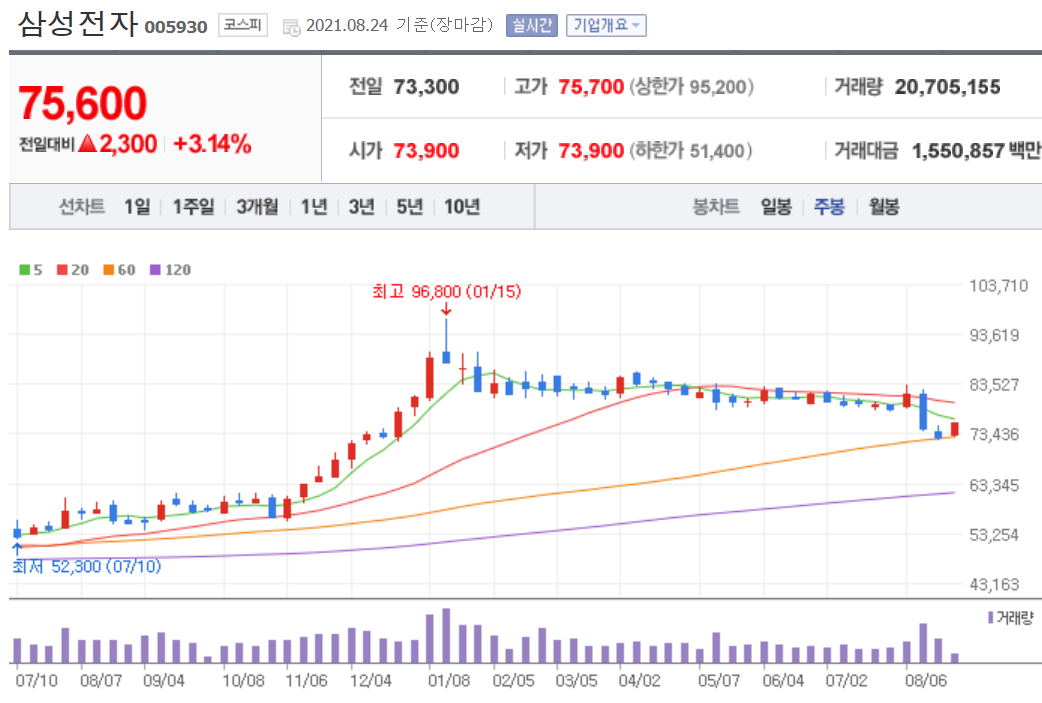
Task: Click the 상한가 95,200 text
Action: point(691,87)
